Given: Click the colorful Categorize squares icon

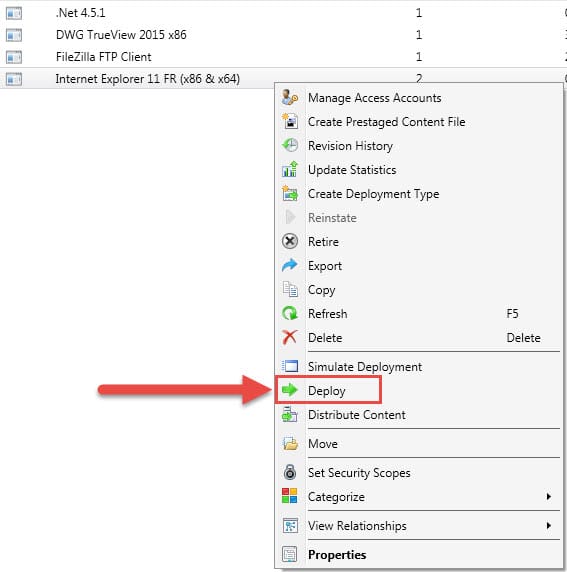Looking at the screenshot, I should click(x=290, y=496).
